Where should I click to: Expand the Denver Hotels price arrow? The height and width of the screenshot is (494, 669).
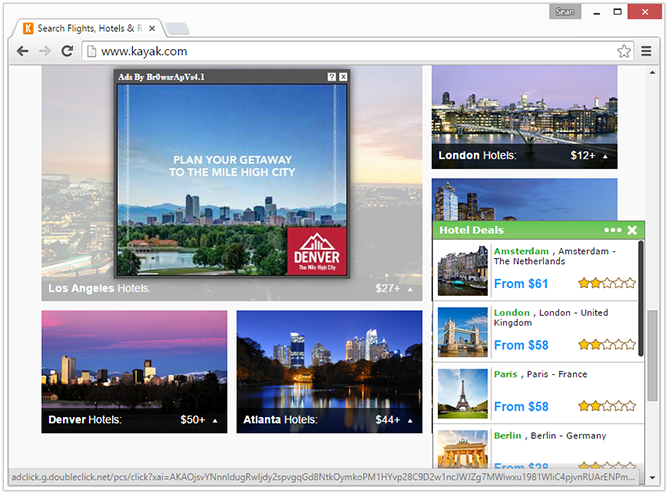click(x=215, y=420)
